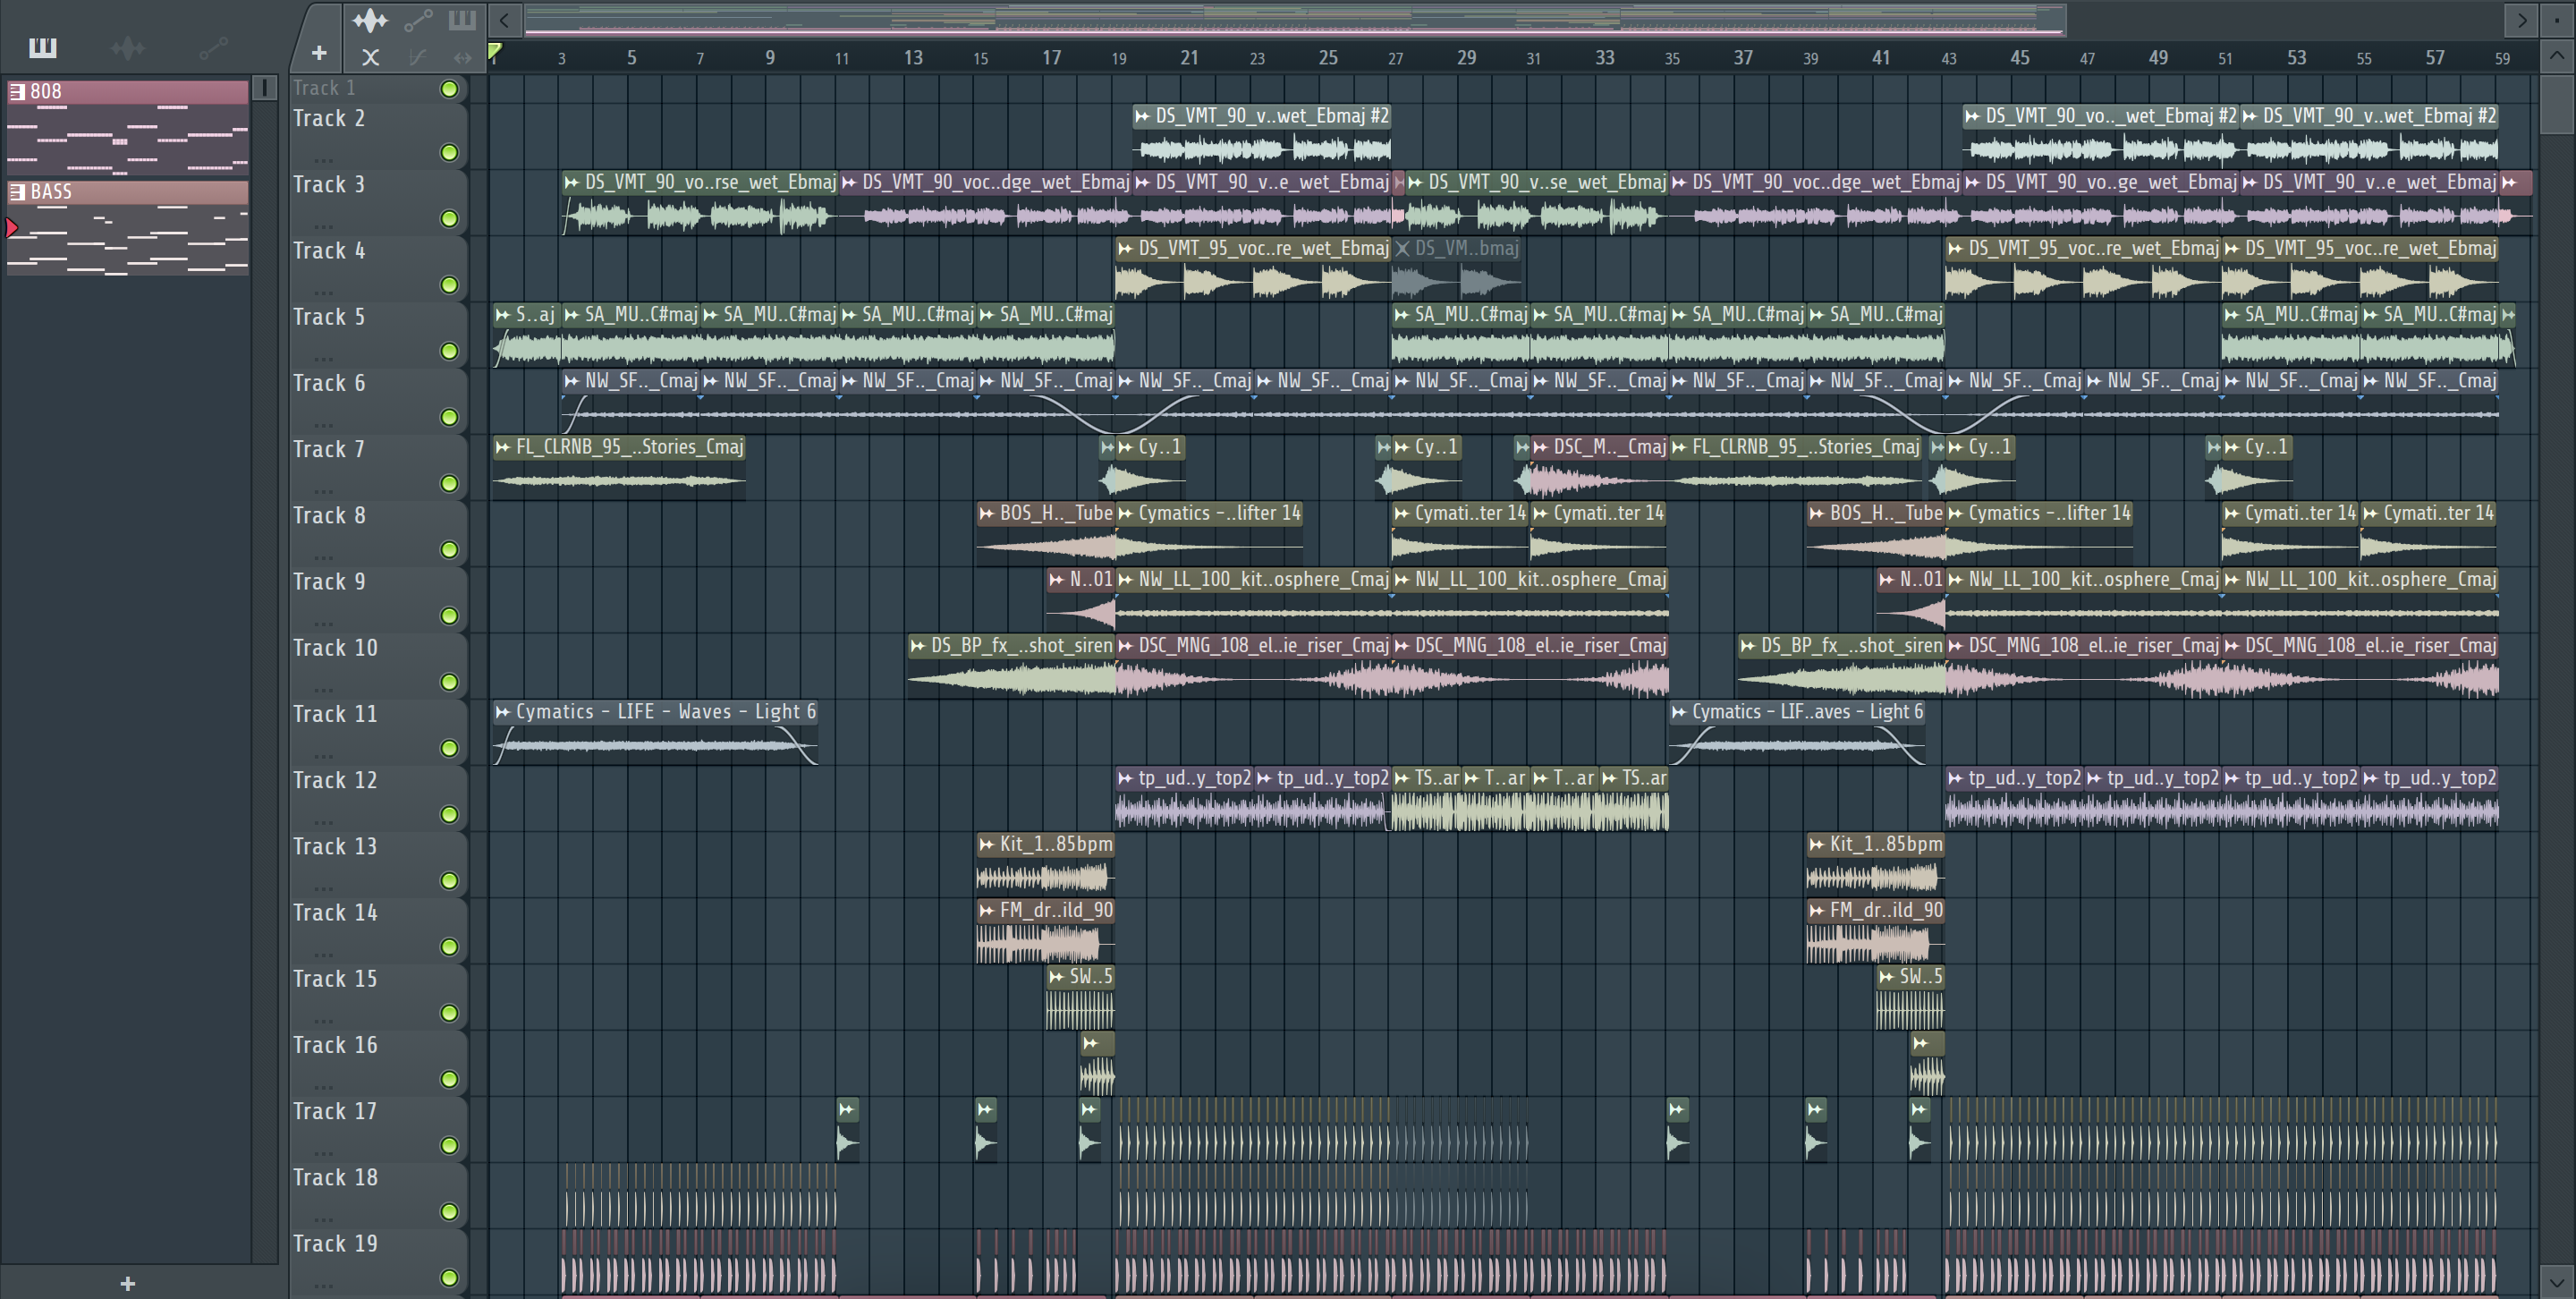The image size is (2576, 1299).
Task: Click bar 33 on the timeline ruler
Action: (x=1604, y=57)
